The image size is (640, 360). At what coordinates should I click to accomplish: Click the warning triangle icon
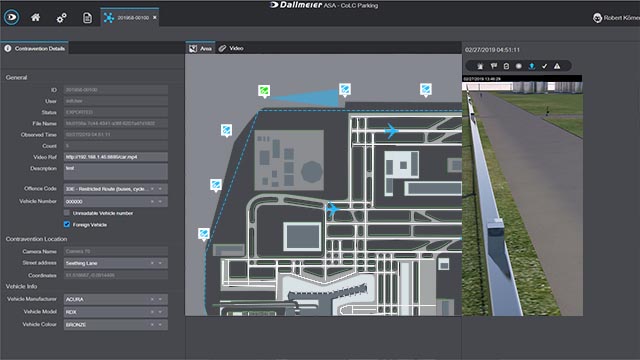(x=557, y=66)
